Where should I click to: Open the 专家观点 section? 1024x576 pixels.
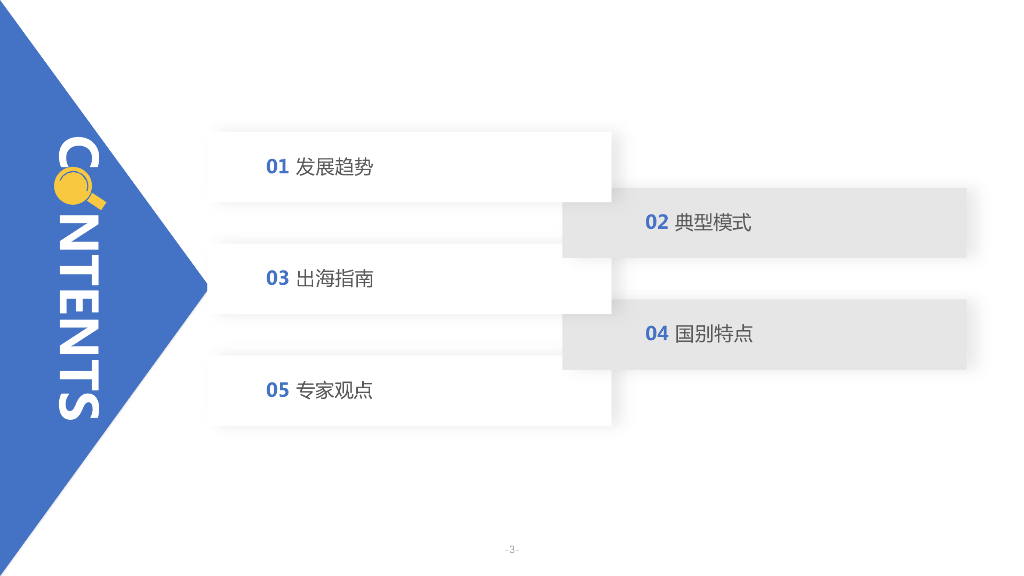point(334,390)
